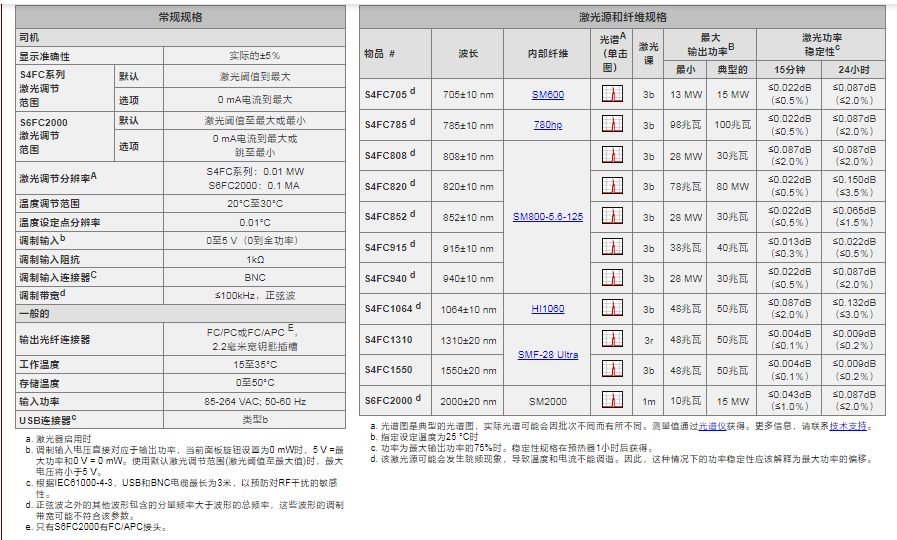Screen dimensions: 897x540
Task: Click the HI1060 fiber link
Action: point(547,309)
